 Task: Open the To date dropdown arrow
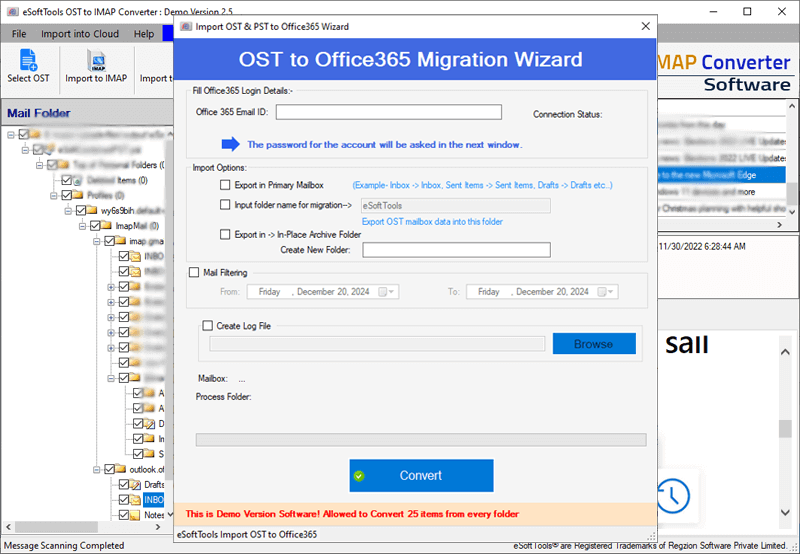point(611,292)
